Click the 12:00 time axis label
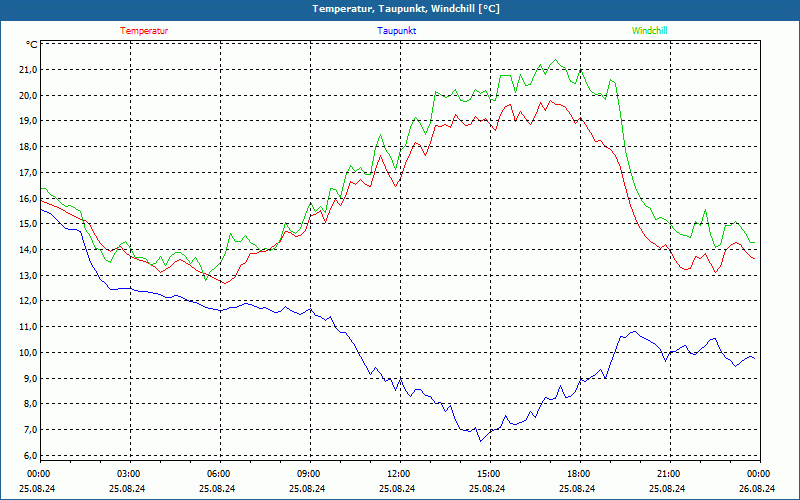This screenshot has height=500, width=800. point(398,474)
